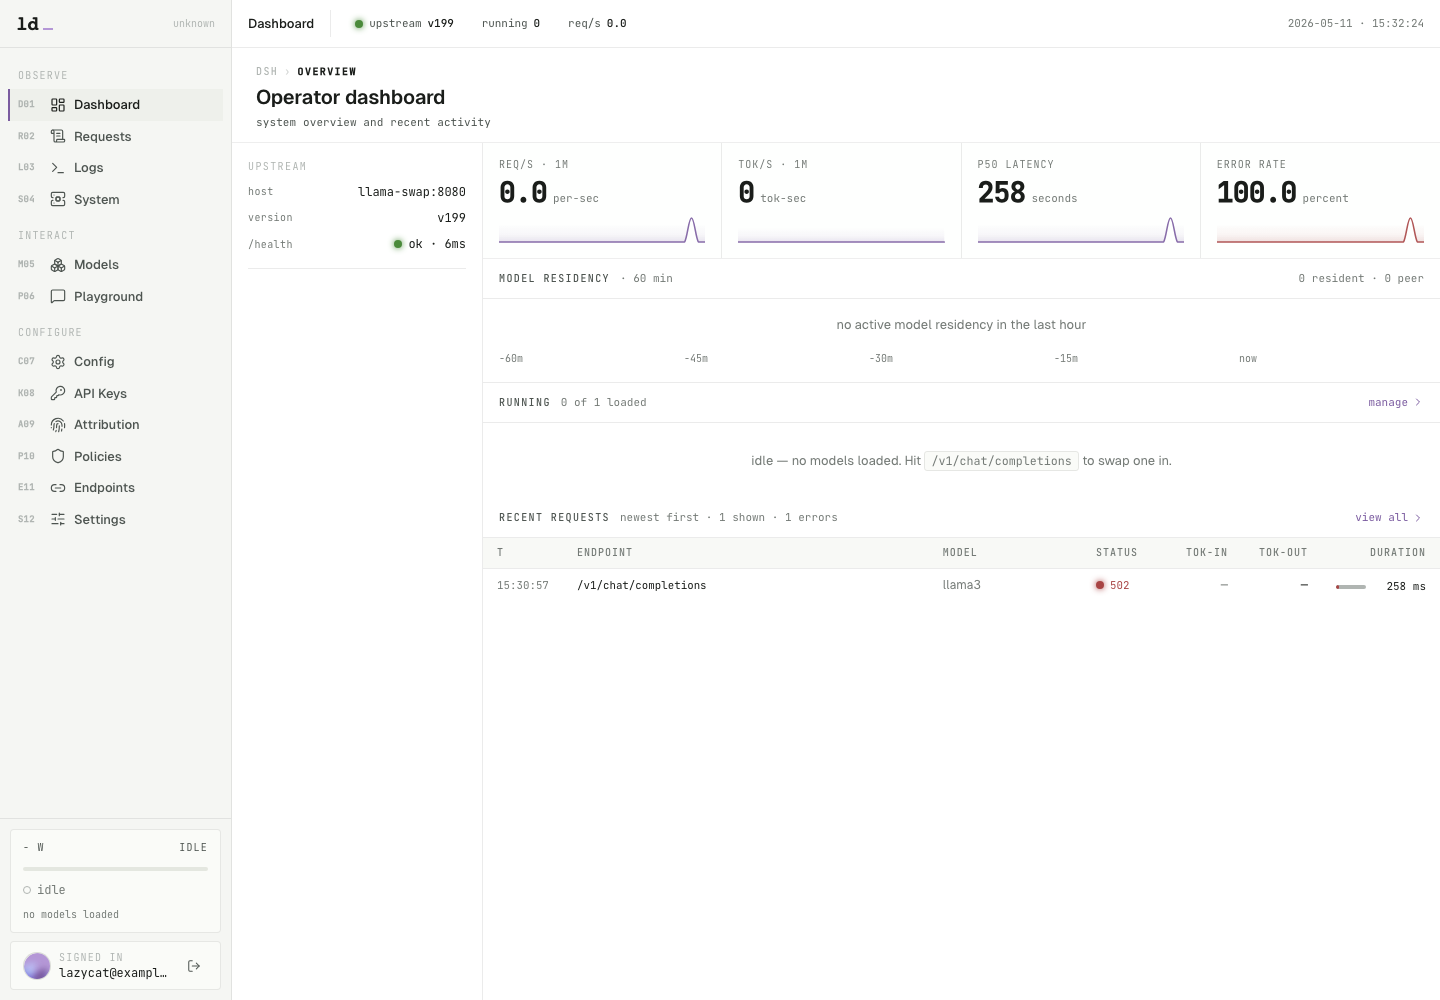Click the DURATION column header
The width and height of the screenshot is (1440, 1000).
point(1397,553)
